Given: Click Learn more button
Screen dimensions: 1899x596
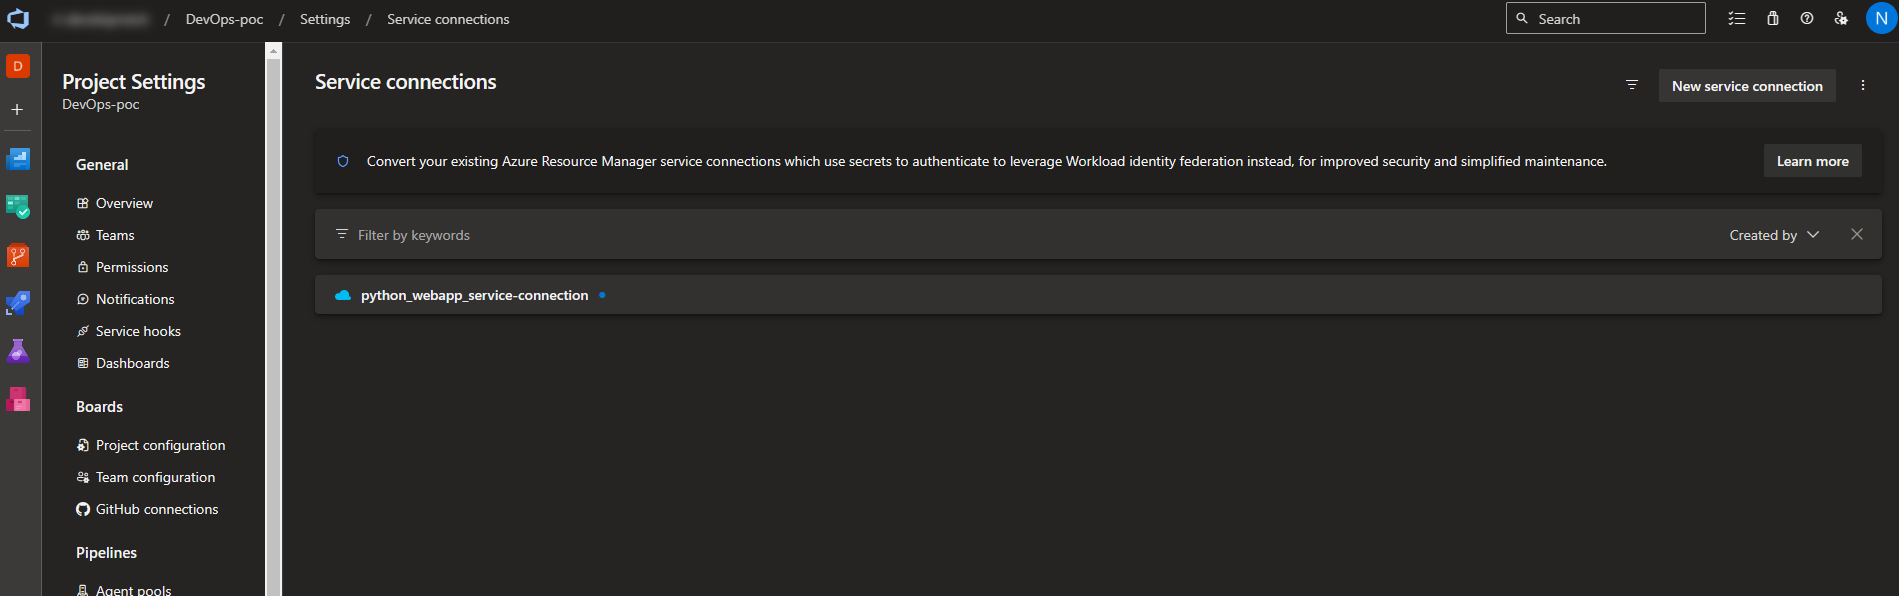Looking at the screenshot, I should pyautogui.click(x=1812, y=161).
